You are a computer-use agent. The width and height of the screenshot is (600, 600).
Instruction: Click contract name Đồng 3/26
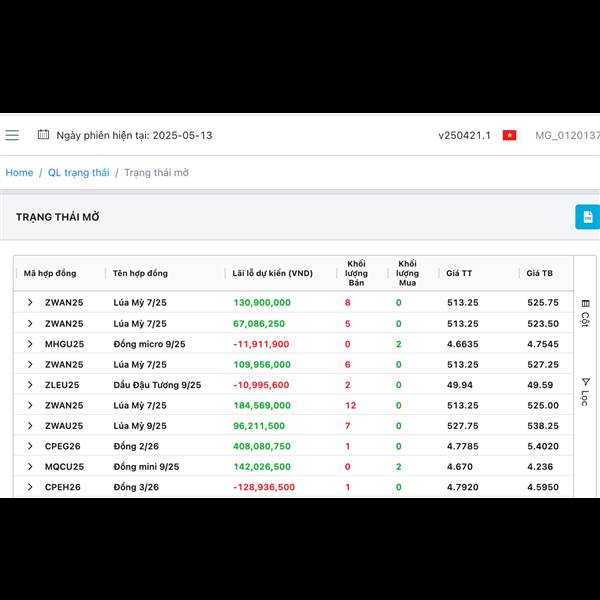(136, 487)
